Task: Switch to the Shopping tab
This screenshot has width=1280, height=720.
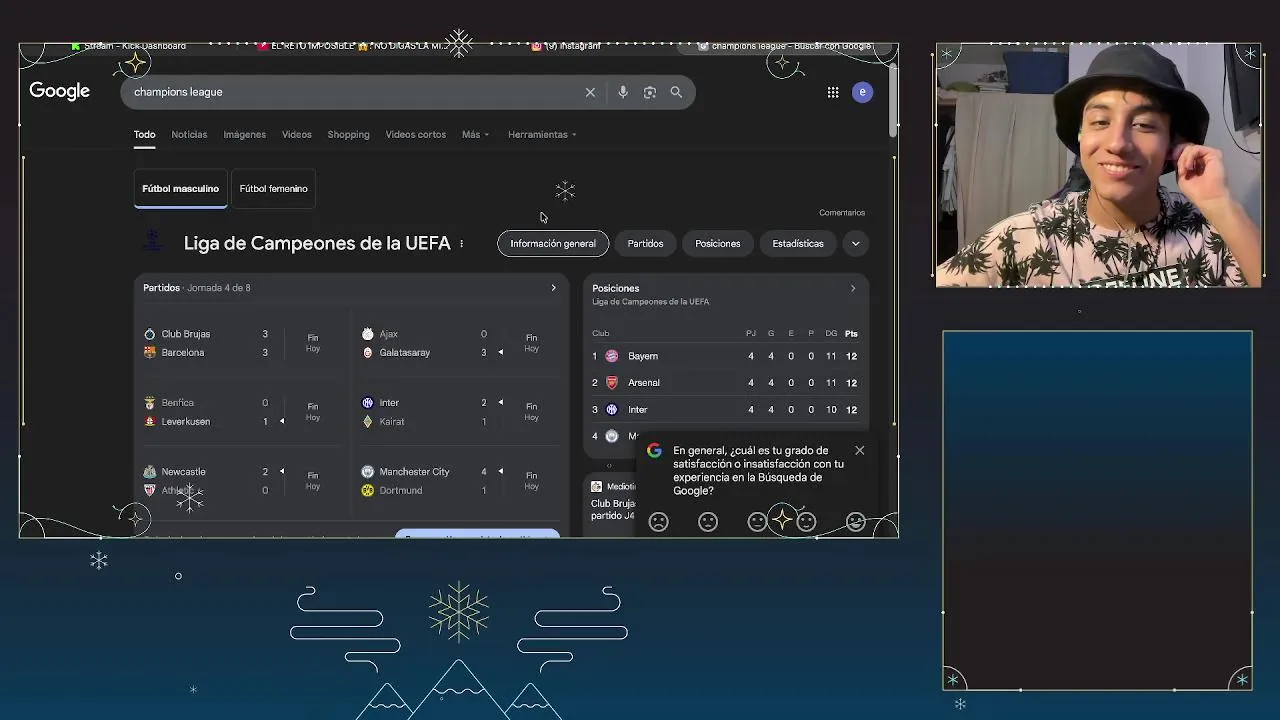Action: [349, 134]
